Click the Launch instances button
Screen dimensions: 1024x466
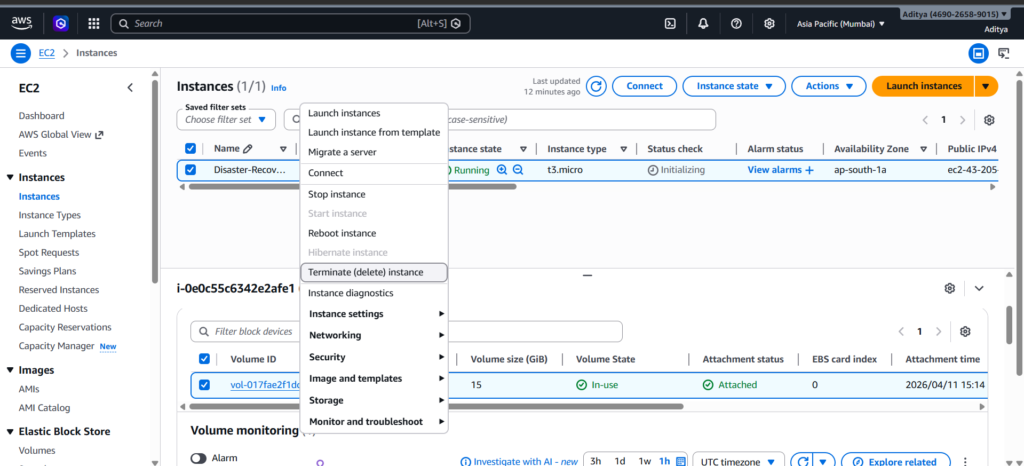coord(923,86)
